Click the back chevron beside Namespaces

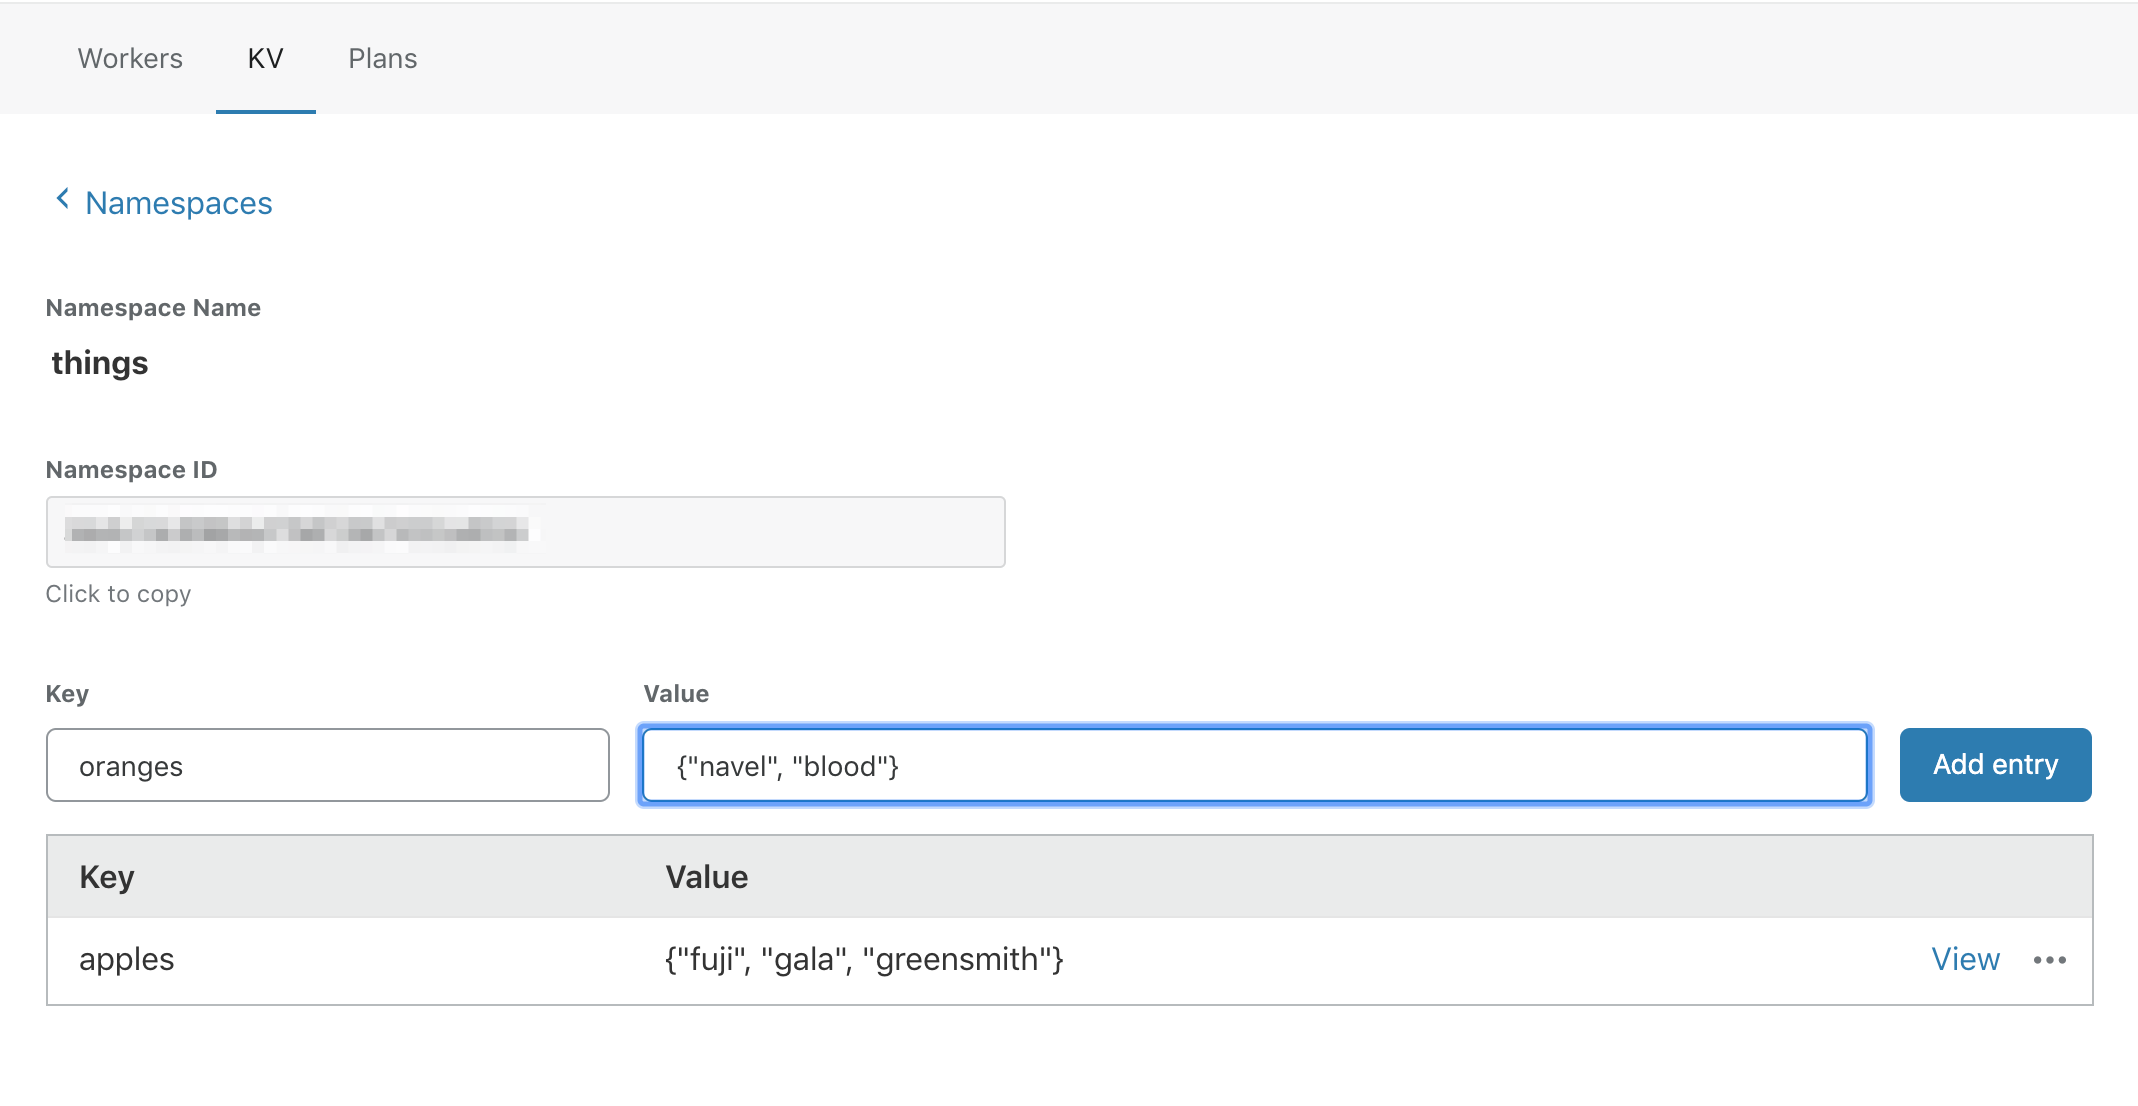coord(62,200)
